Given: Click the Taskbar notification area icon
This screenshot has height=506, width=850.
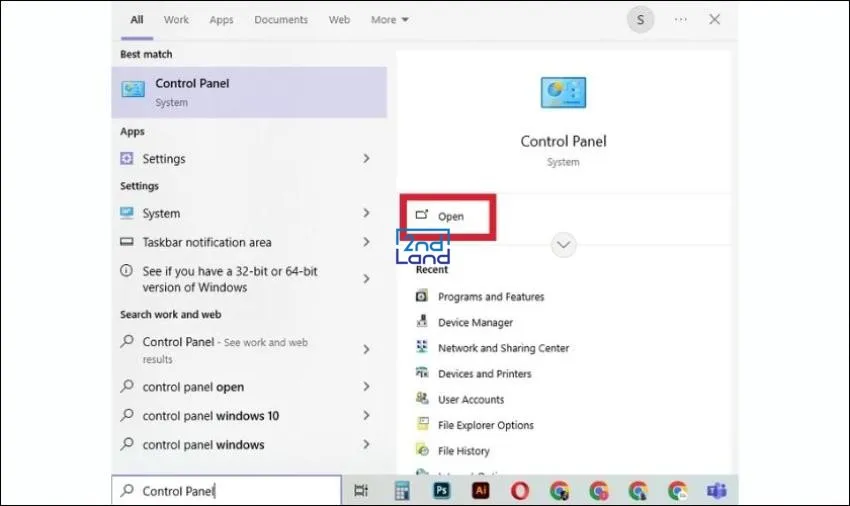Looking at the screenshot, I should click(126, 241).
